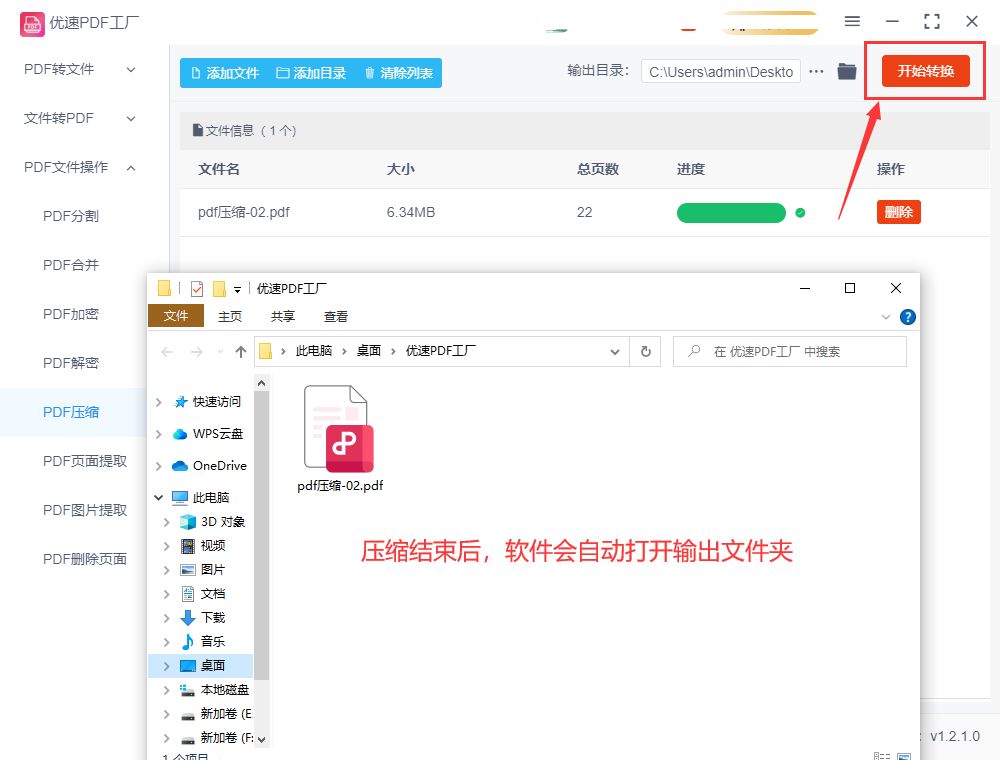
Task: Click the Explorer forward arrow
Action: pyautogui.click(x=196, y=352)
